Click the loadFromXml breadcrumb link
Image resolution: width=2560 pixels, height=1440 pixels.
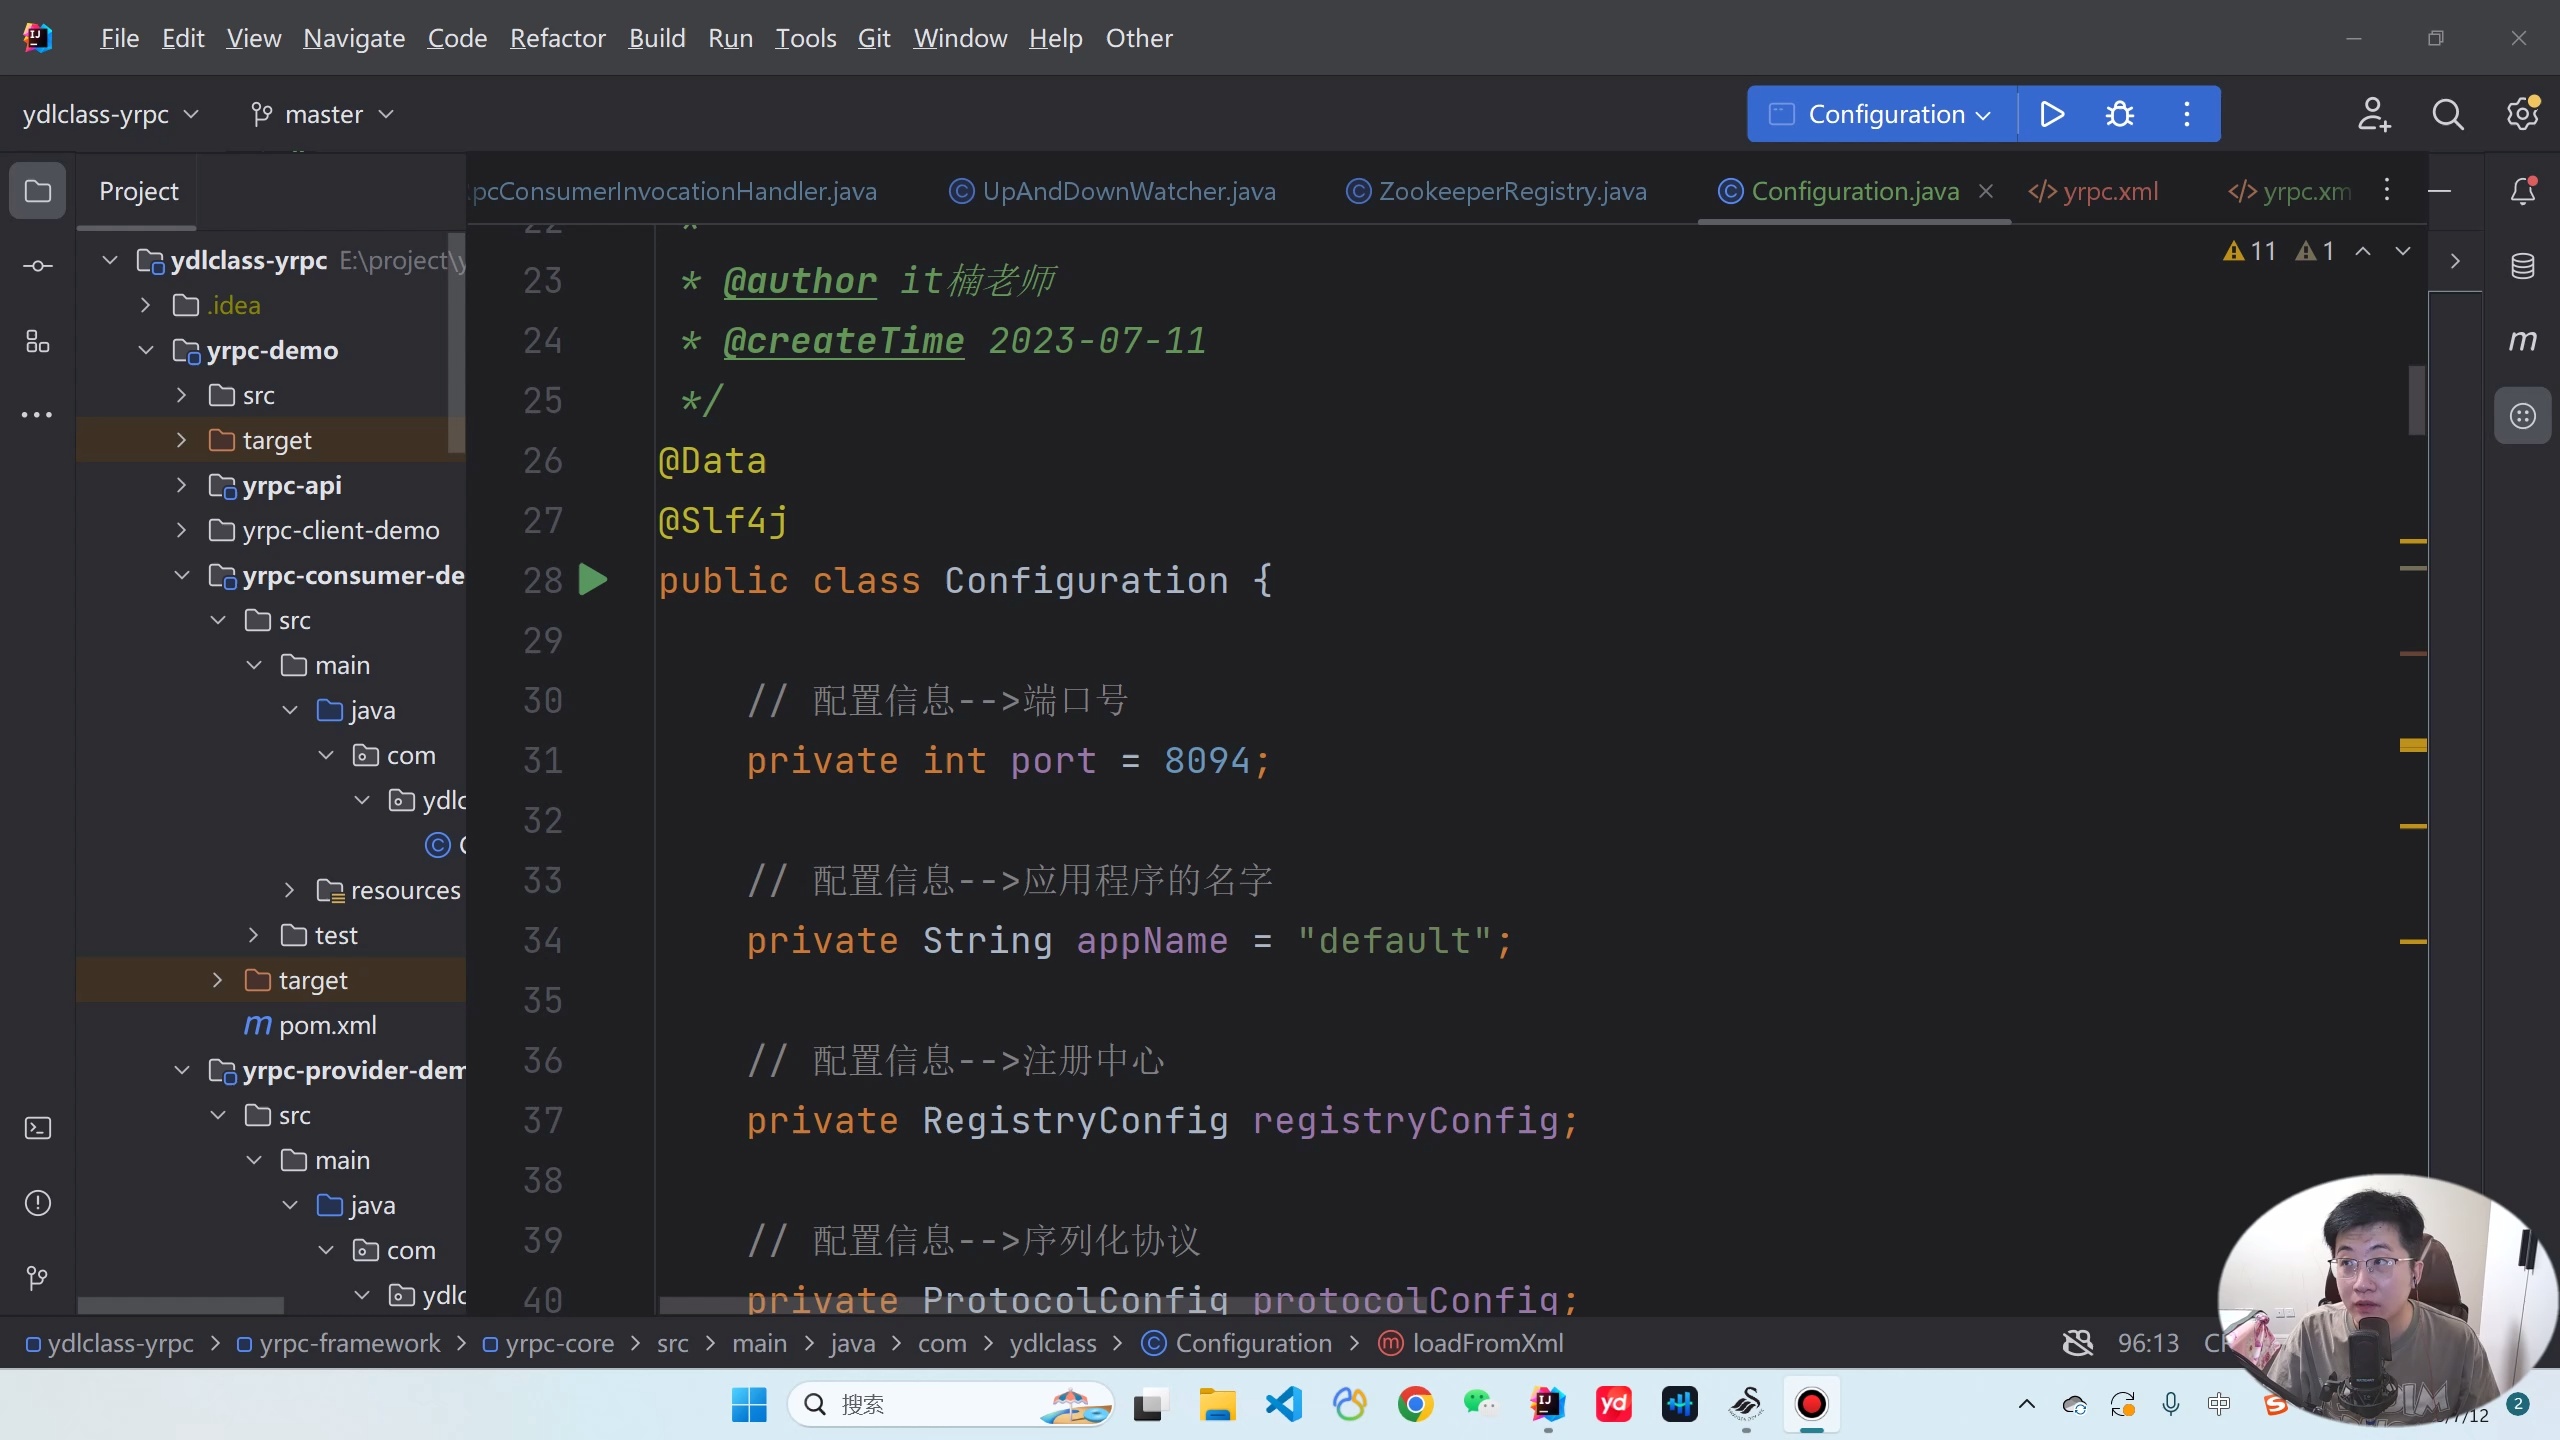(1487, 1344)
